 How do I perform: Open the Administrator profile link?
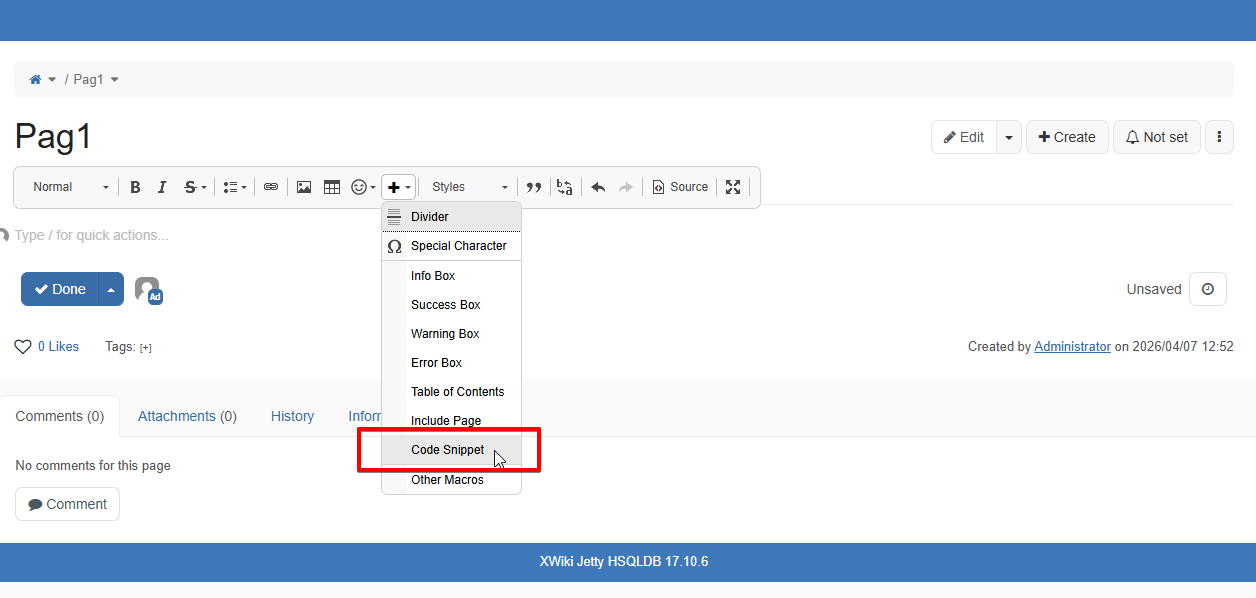tap(1072, 347)
